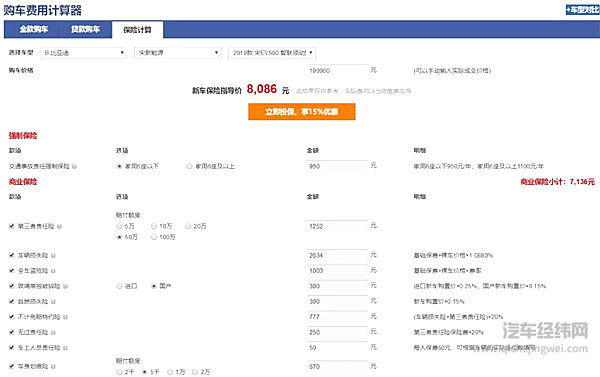Screen dimensions: 600x377
Task: Uncheck the 第三者责任险 checkbox
Action: click(x=11, y=226)
